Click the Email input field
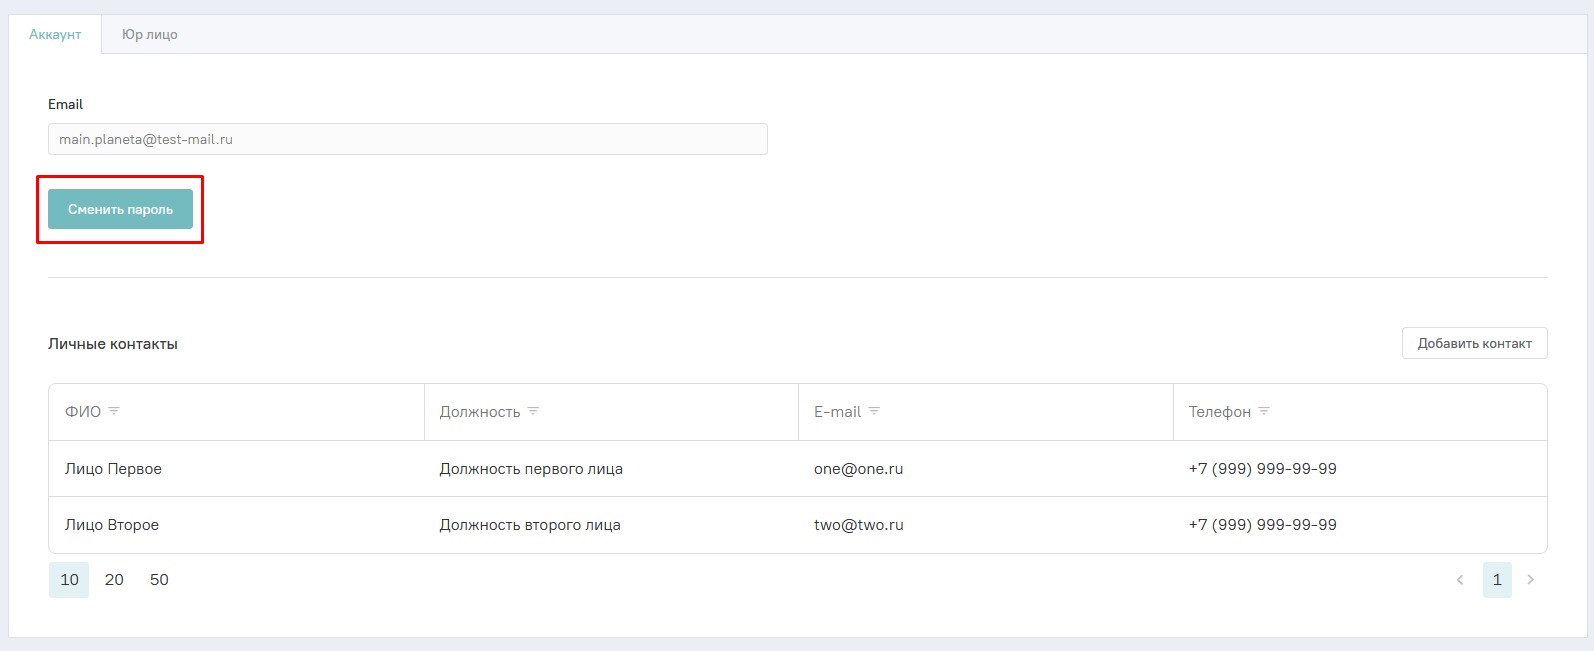 [x=407, y=139]
